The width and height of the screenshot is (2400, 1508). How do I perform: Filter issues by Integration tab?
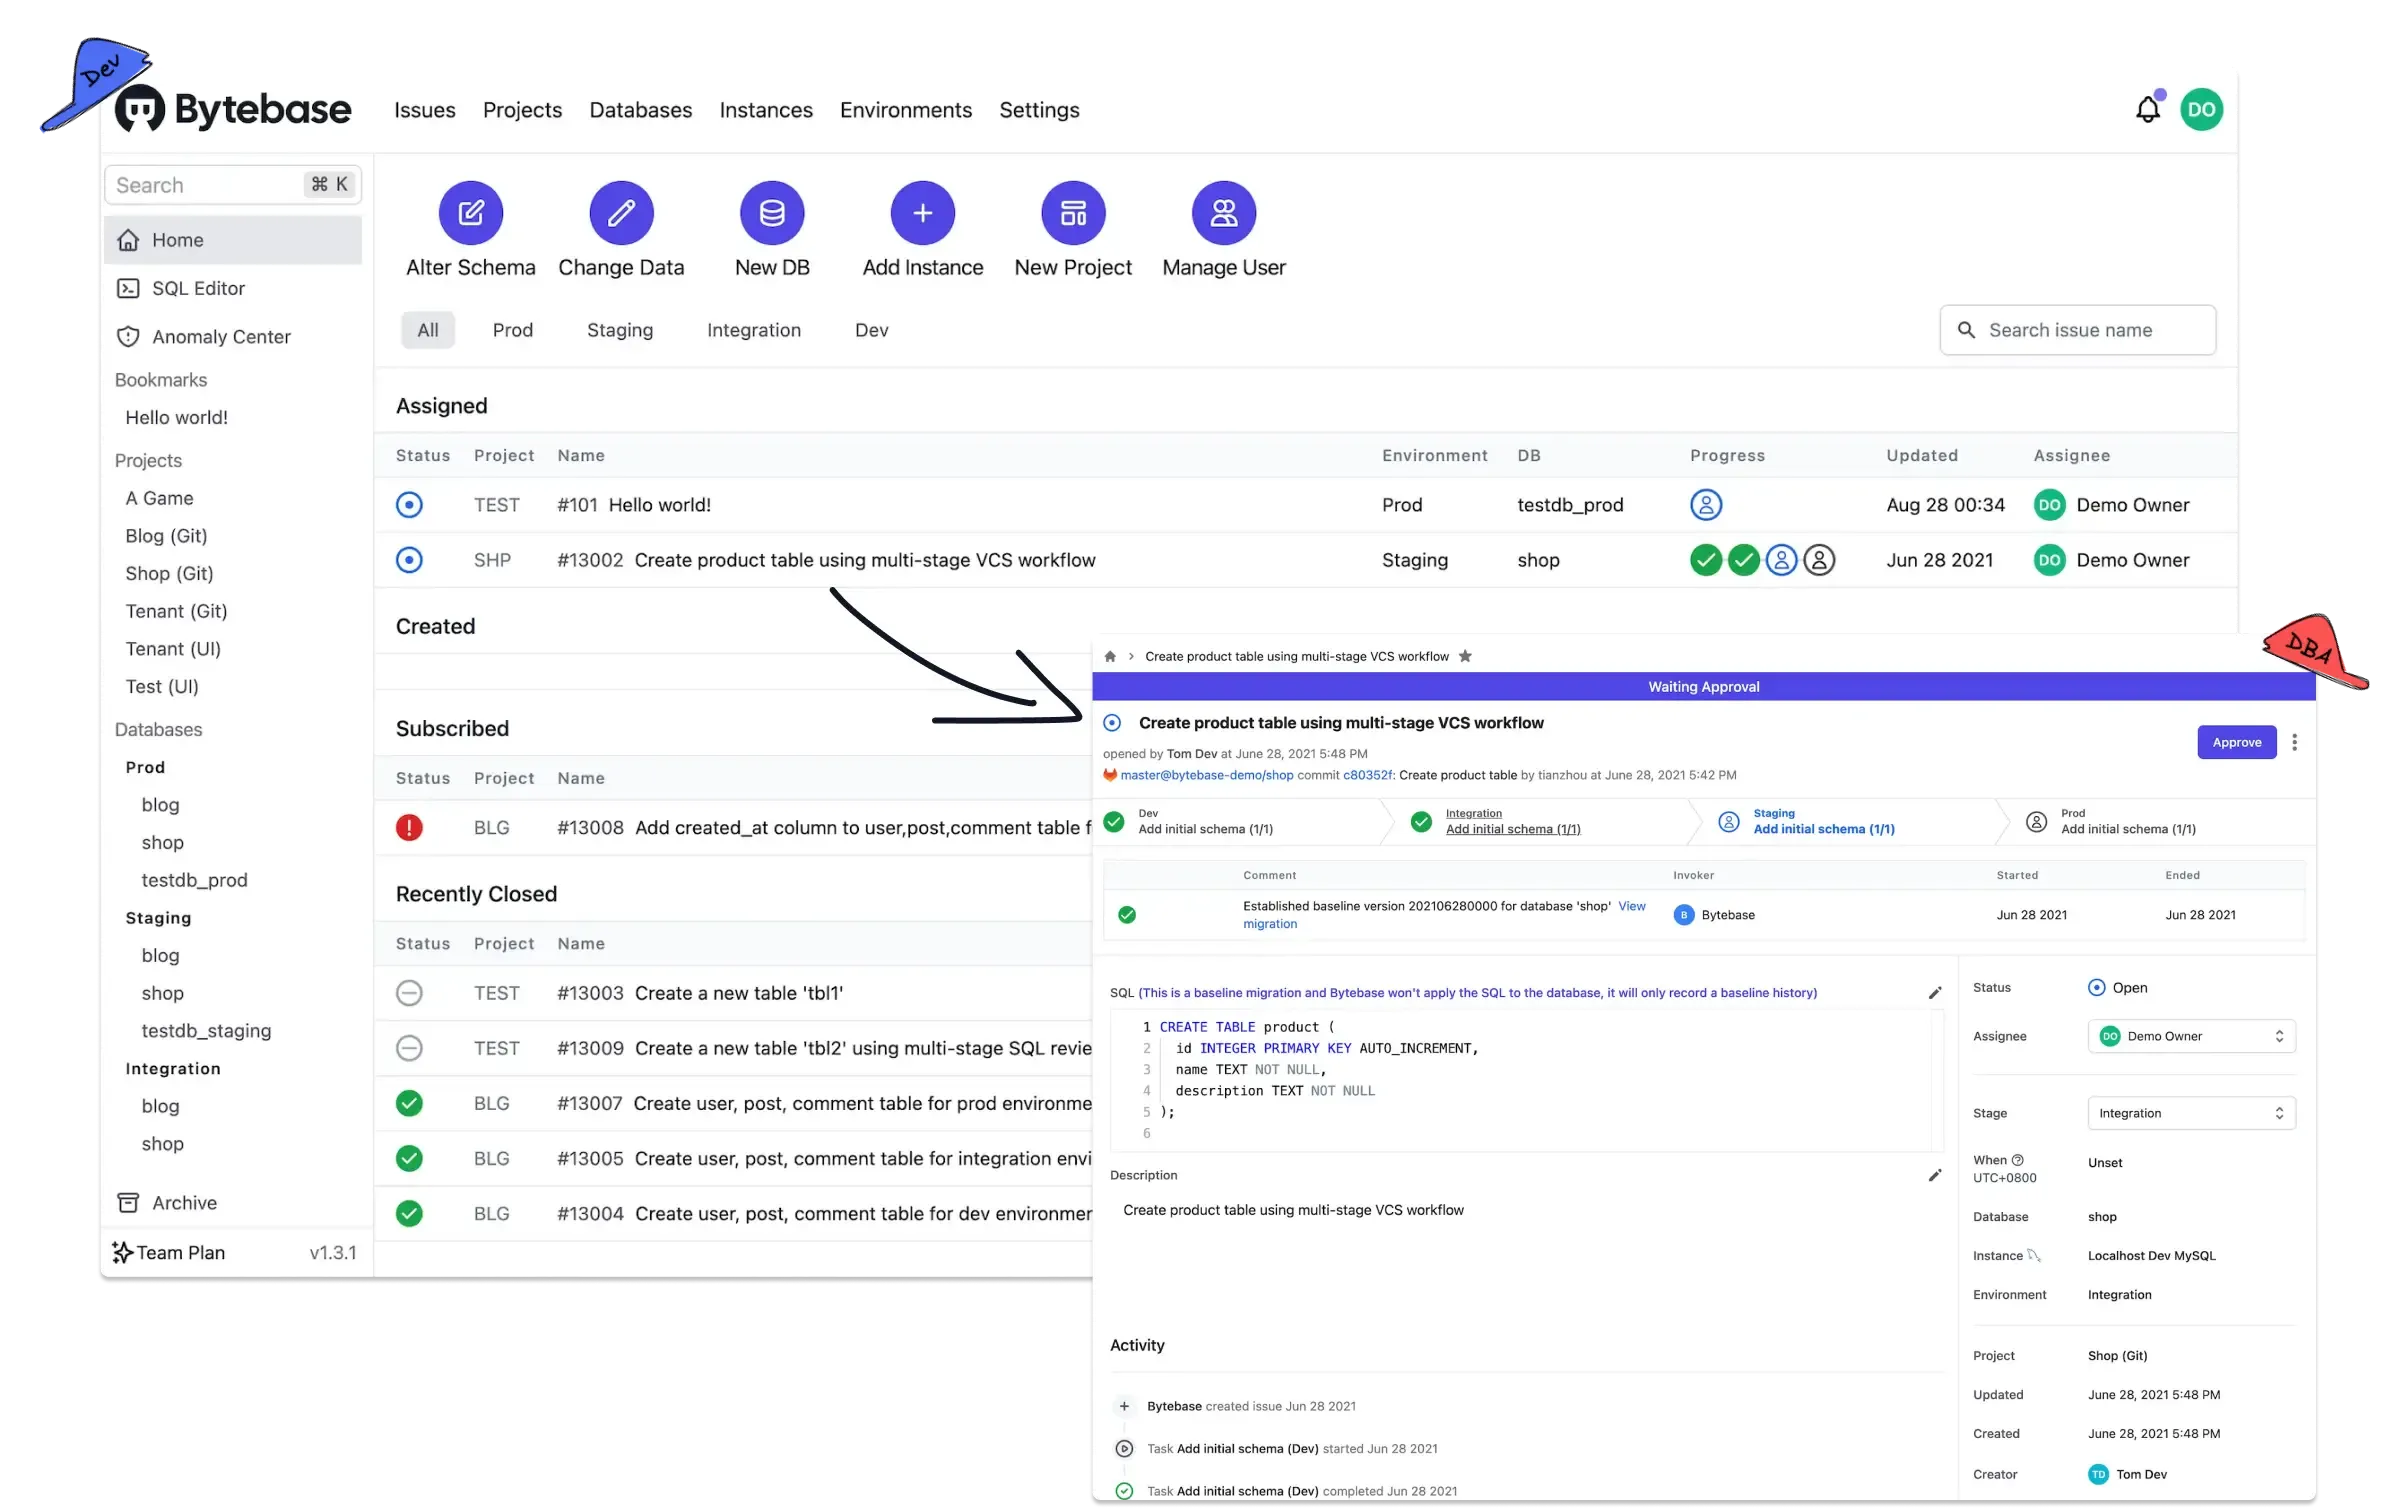(x=754, y=330)
